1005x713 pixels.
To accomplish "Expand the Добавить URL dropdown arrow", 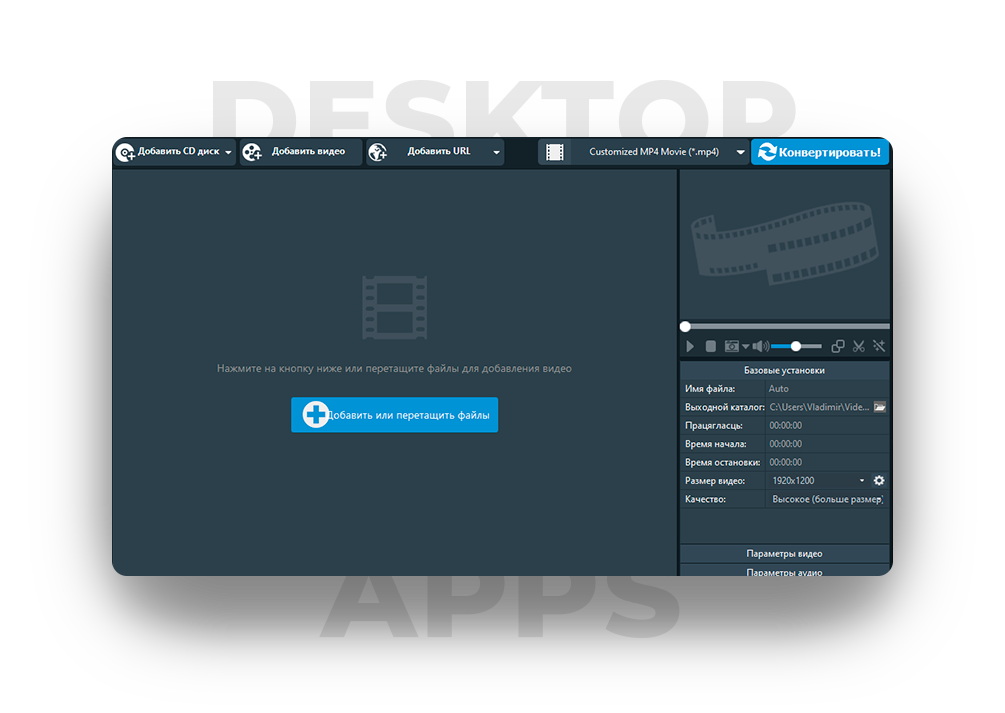I will (x=496, y=153).
